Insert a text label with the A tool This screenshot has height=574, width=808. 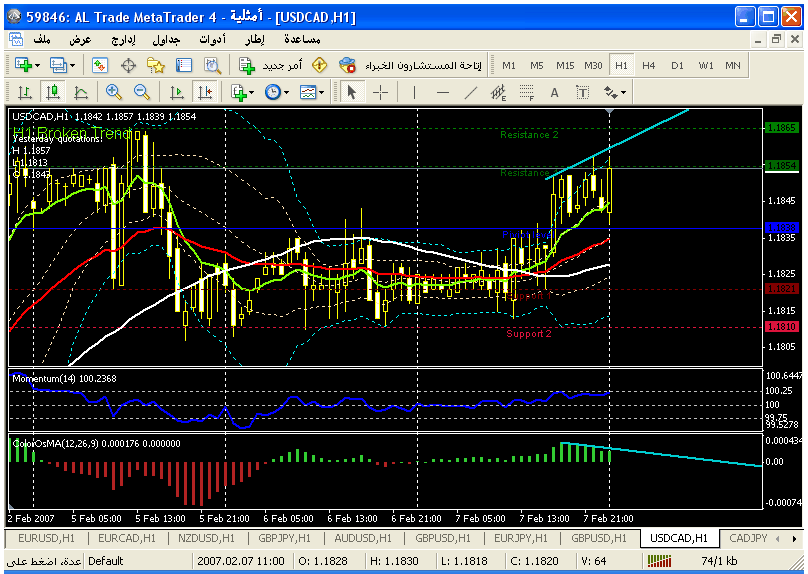(x=554, y=92)
